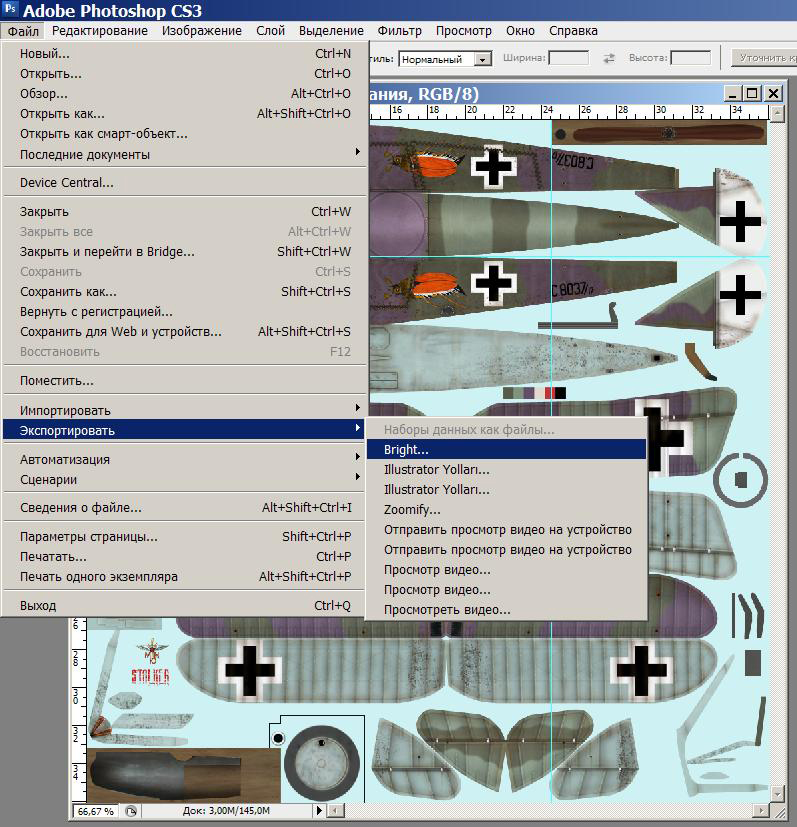This screenshot has width=797, height=827.
Task: Choose Поместить... from the menu
Action: [x=185, y=381]
